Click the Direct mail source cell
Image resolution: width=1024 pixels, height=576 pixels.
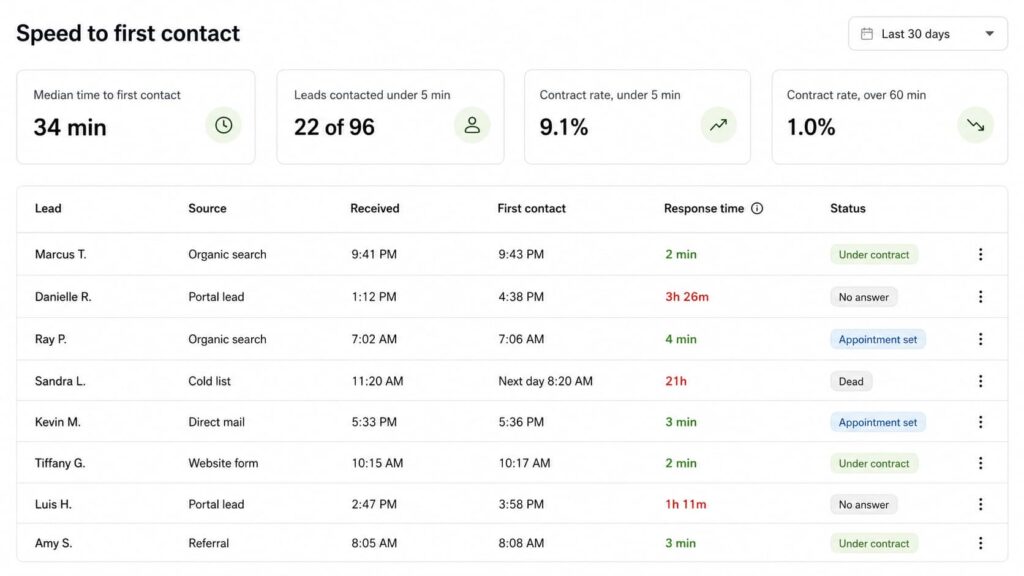point(216,423)
